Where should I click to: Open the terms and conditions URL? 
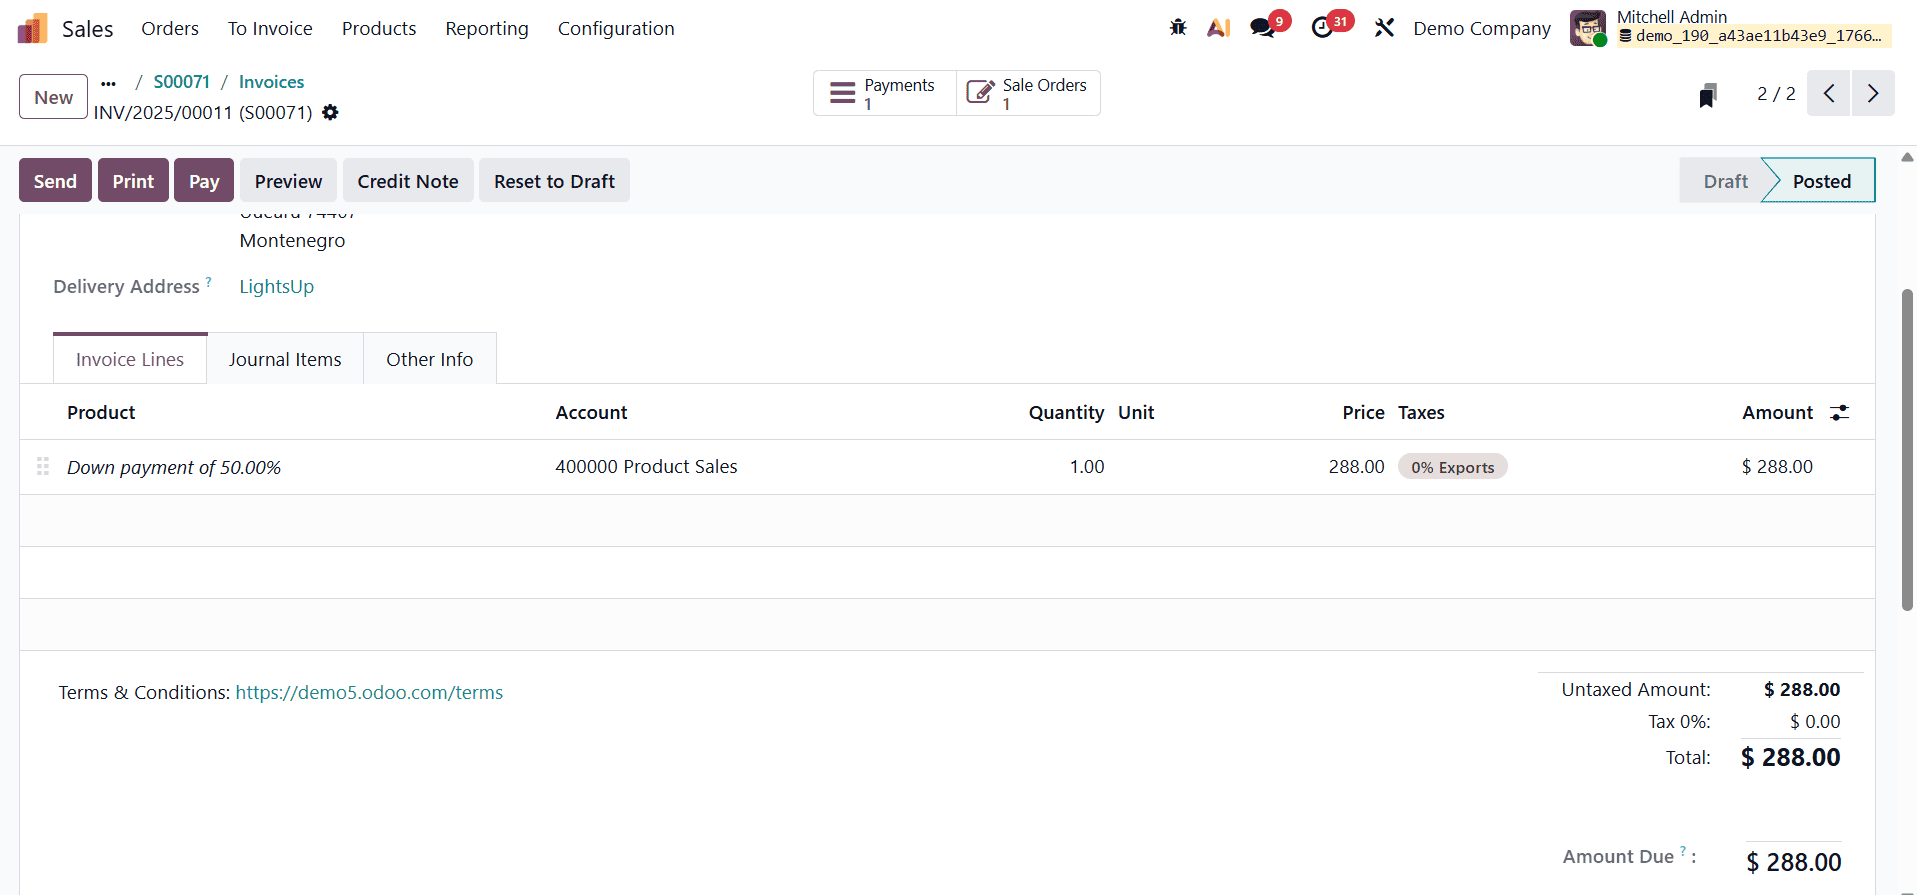(x=369, y=692)
